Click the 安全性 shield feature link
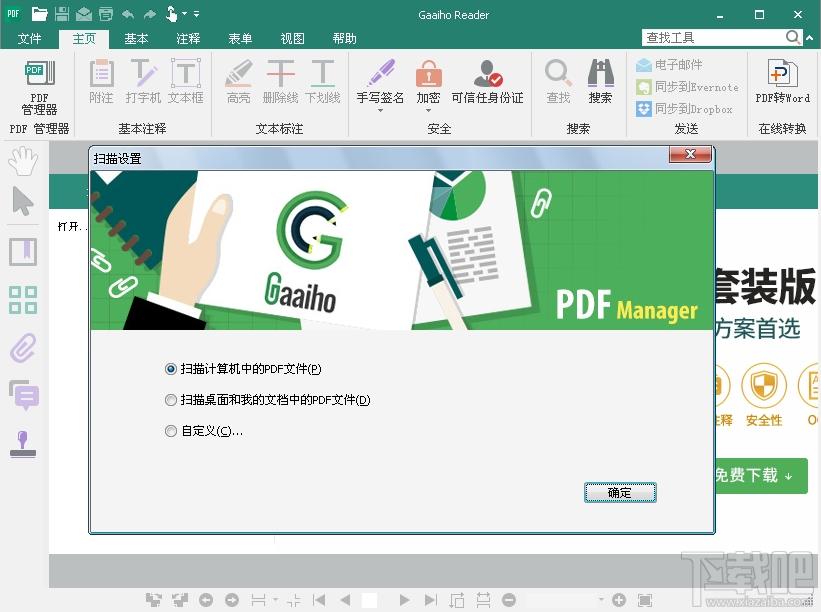Image resolution: width=821 pixels, height=612 pixels. coord(764,395)
